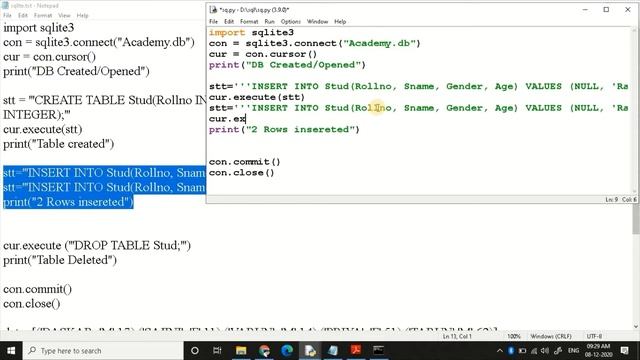Click the 'import sqlite3' line in IDLE
The image size is (640, 360).
(251, 33)
